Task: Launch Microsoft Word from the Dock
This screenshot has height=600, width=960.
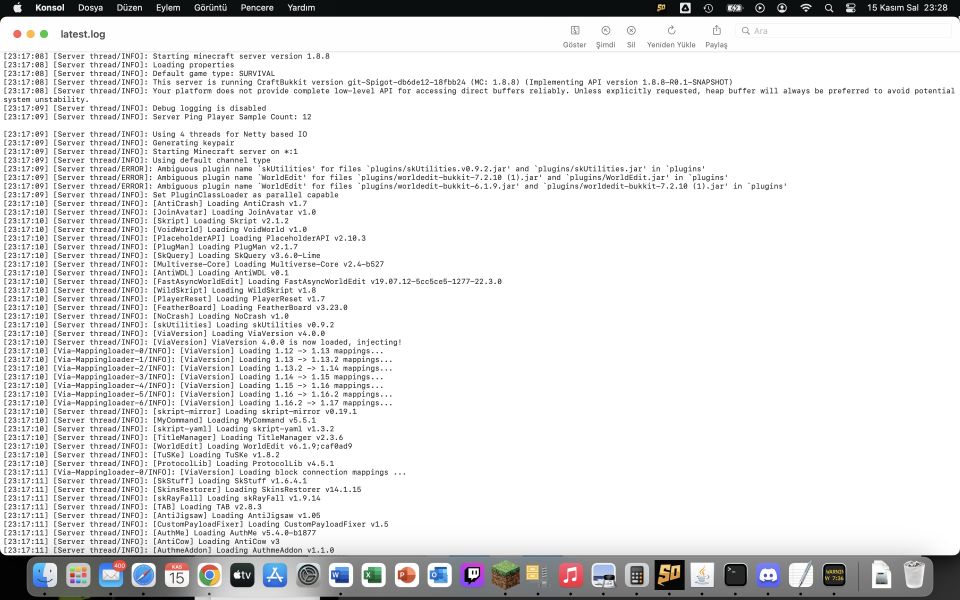Action: [340, 576]
